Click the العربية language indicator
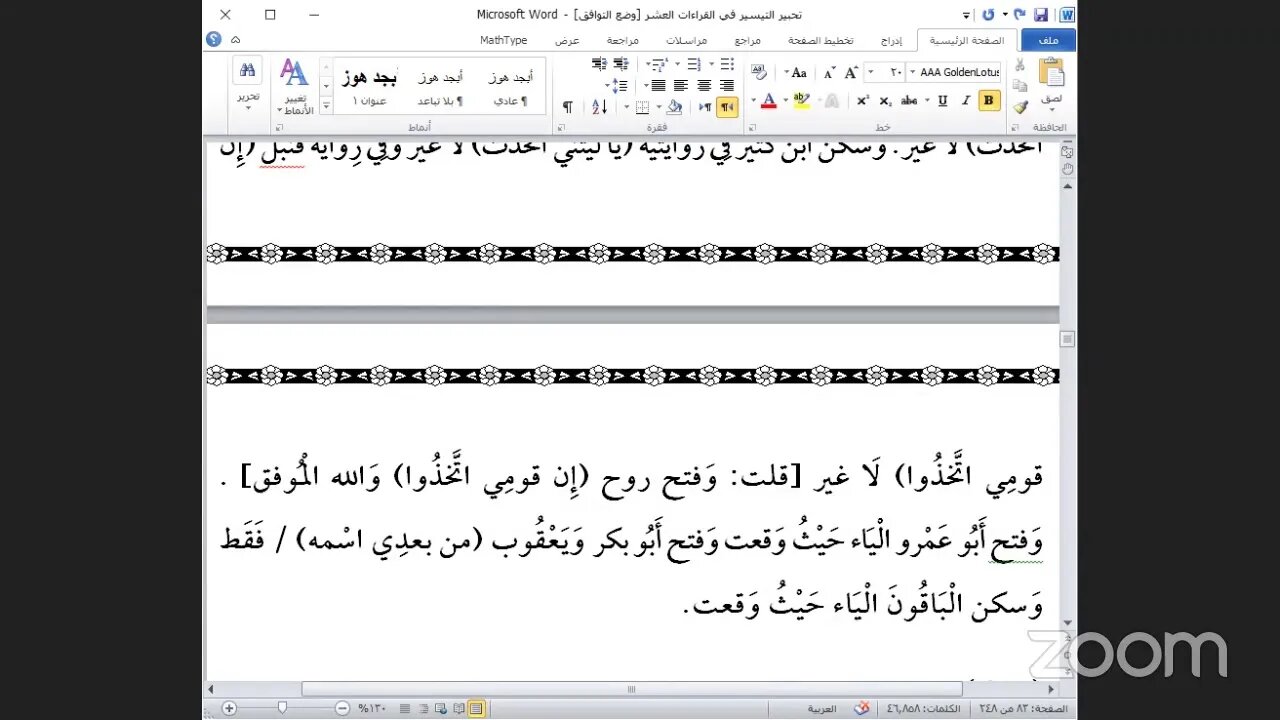The width and height of the screenshot is (1280, 720). [822, 709]
